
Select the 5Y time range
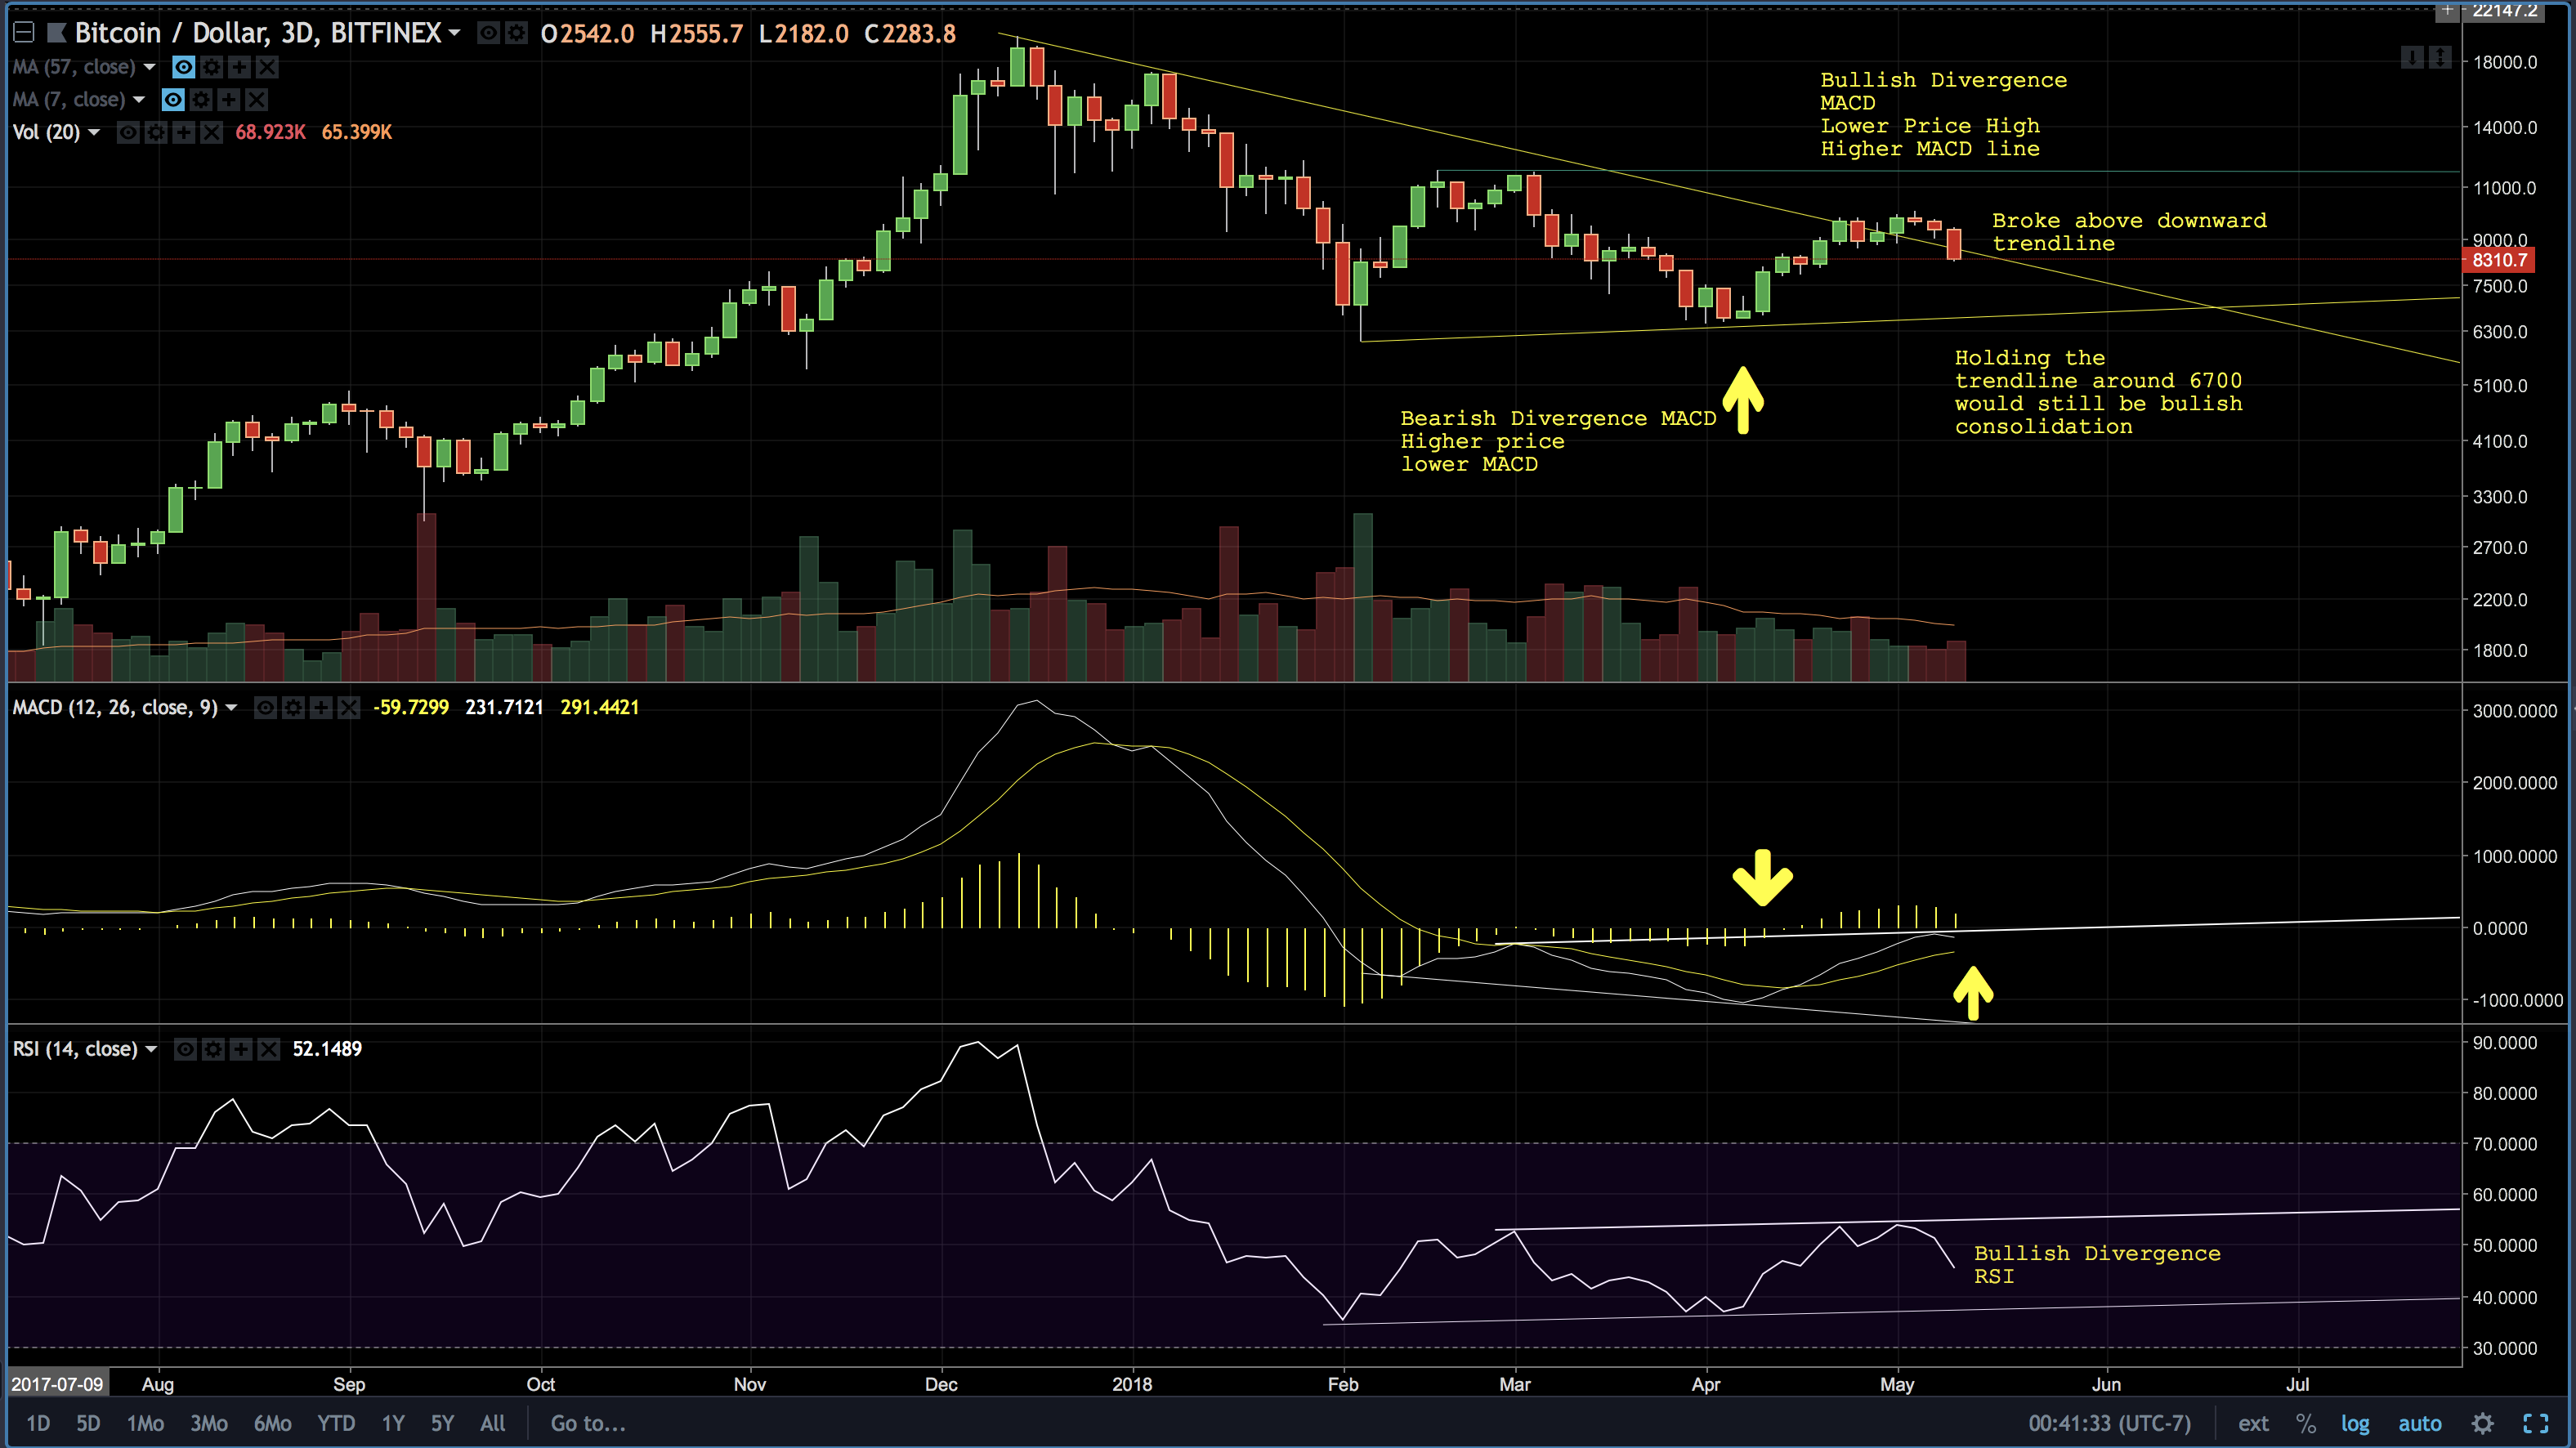click(442, 1423)
